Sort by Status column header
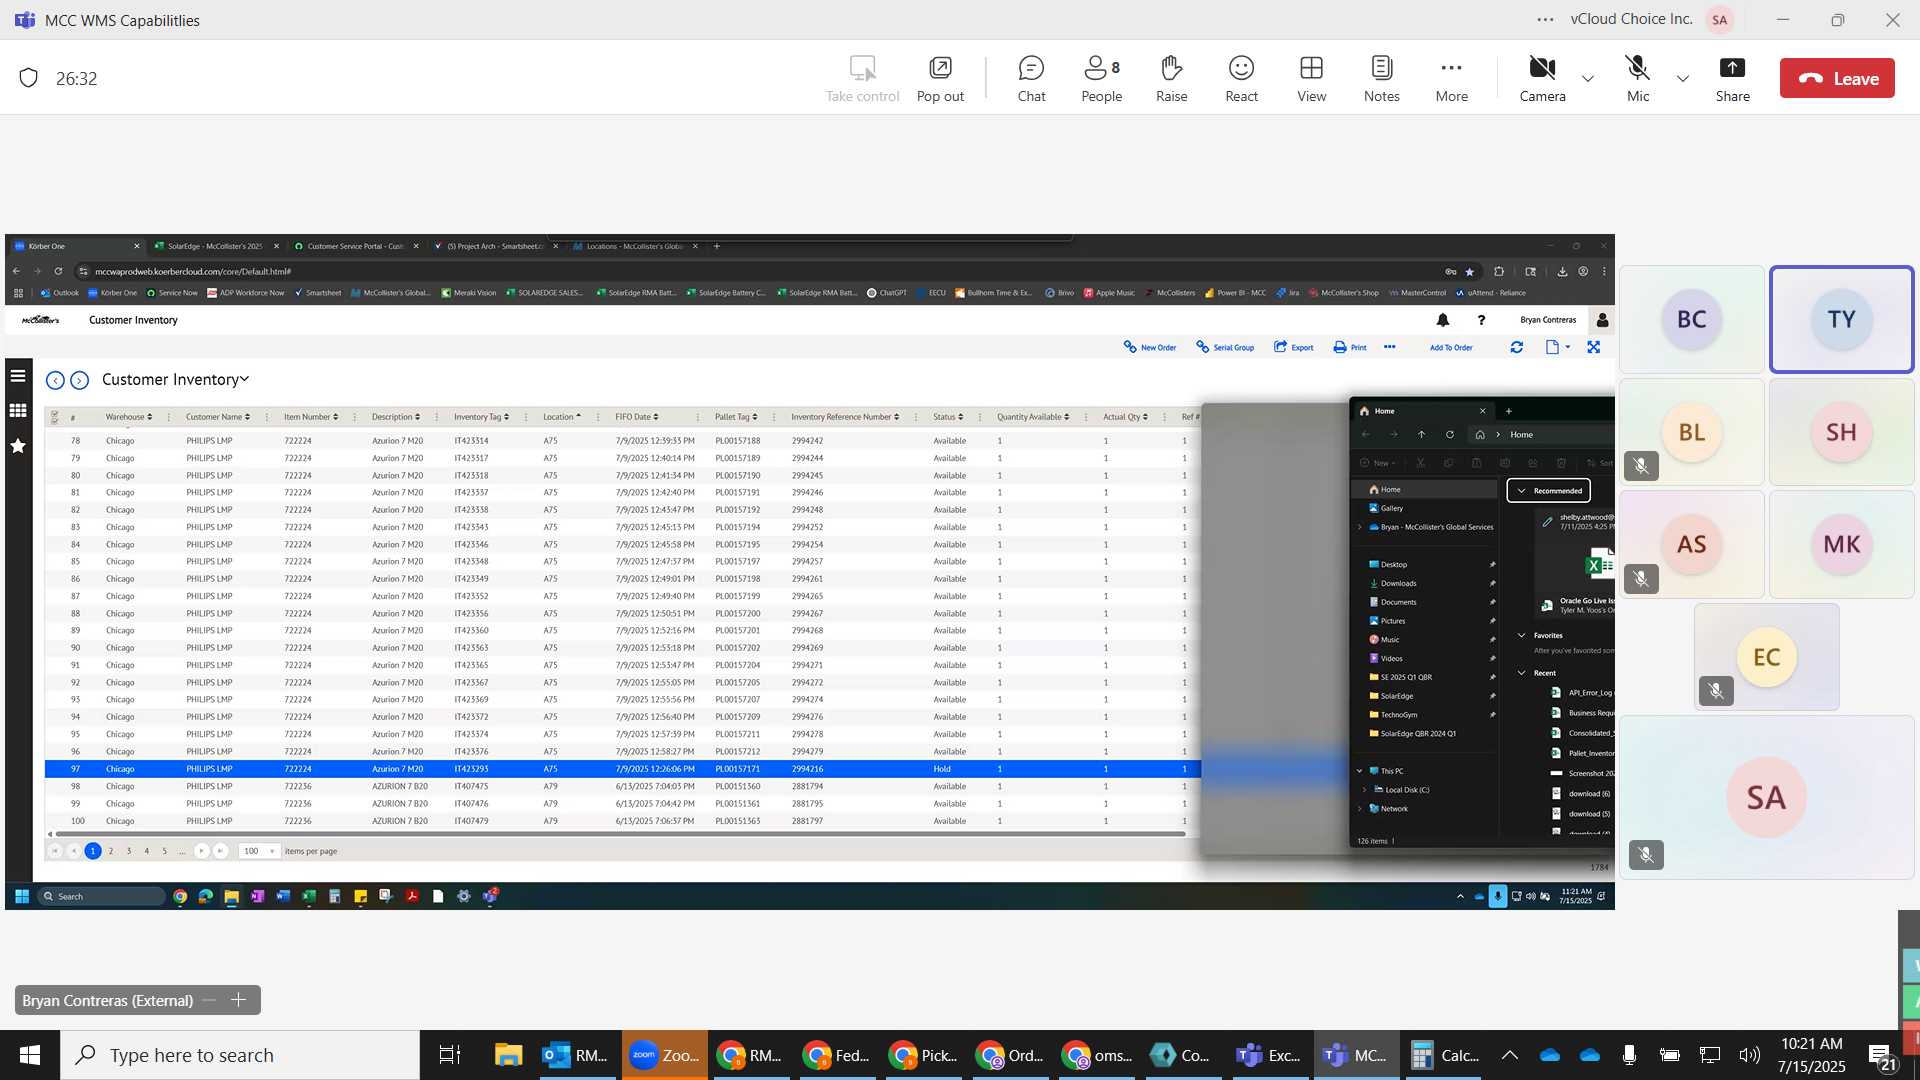 (948, 417)
